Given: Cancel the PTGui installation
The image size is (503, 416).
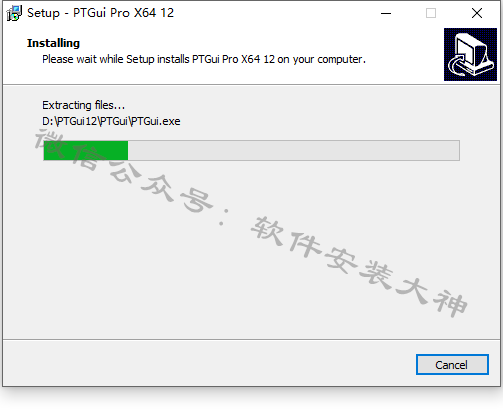Looking at the screenshot, I should 452,365.
